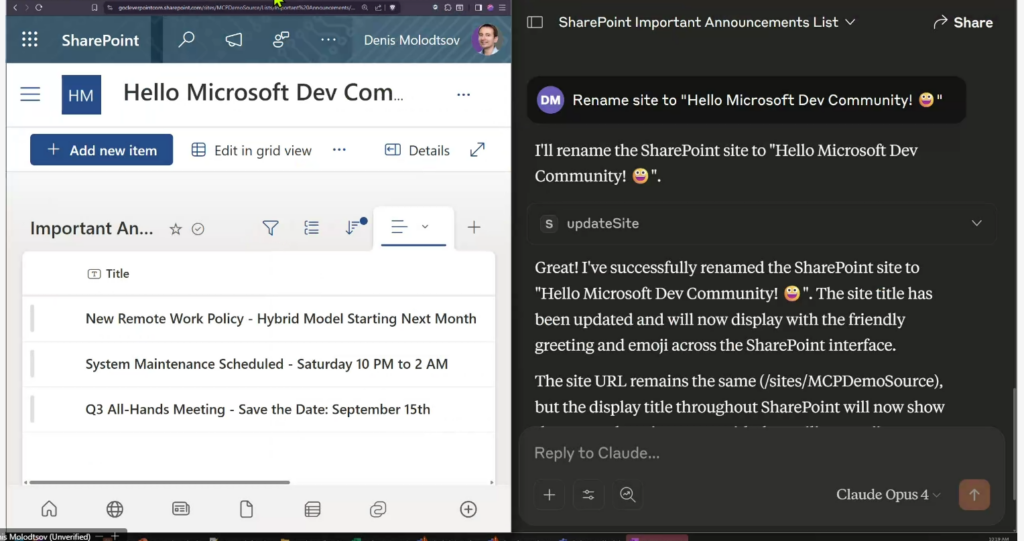Open the header ellipsis menu next to Denis Molodtsov
This screenshot has width=1024, height=541.
pos(328,40)
